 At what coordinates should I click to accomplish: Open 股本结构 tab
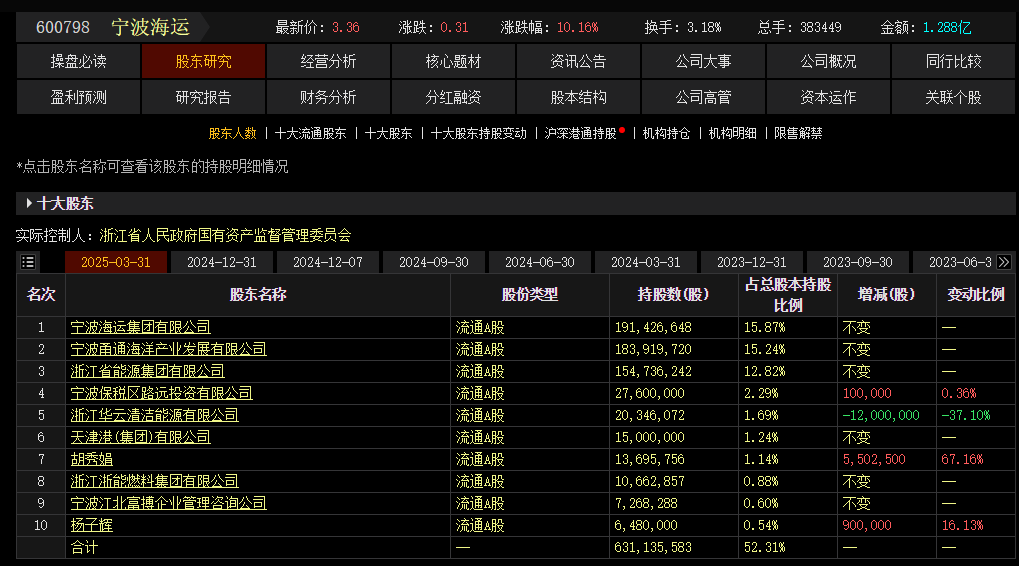[578, 97]
